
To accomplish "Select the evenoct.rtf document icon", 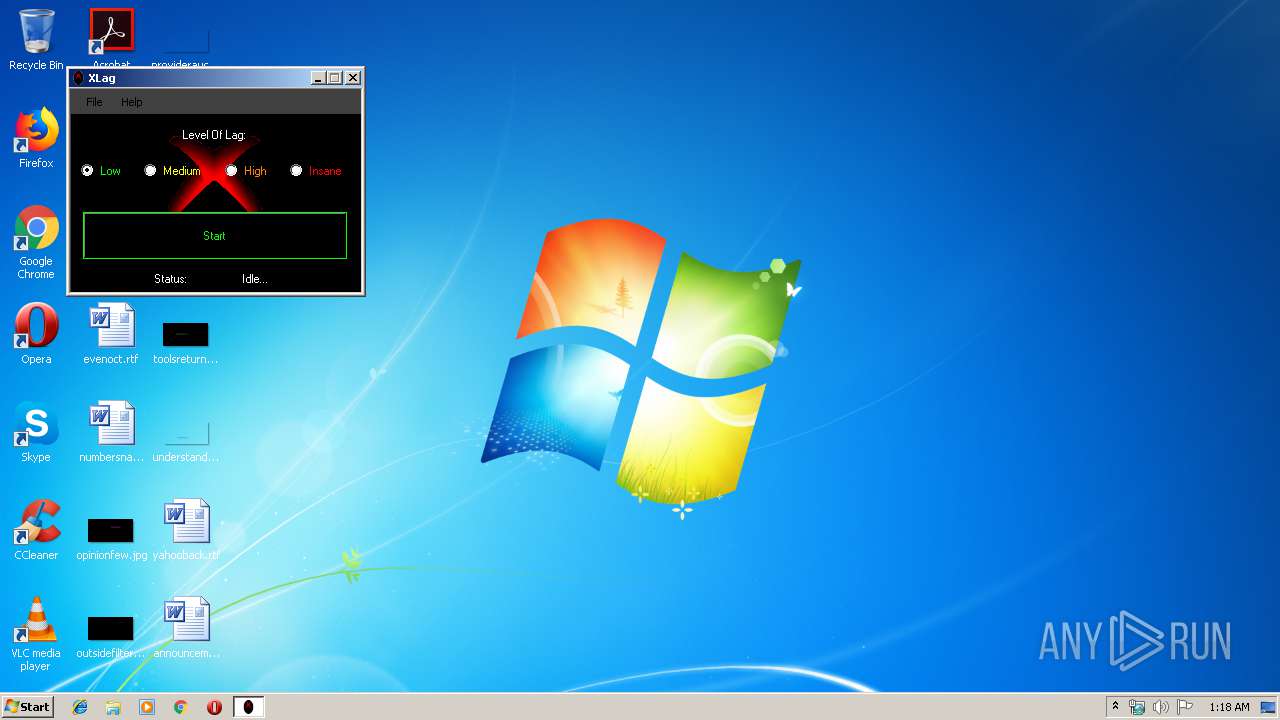I will (x=111, y=334).
